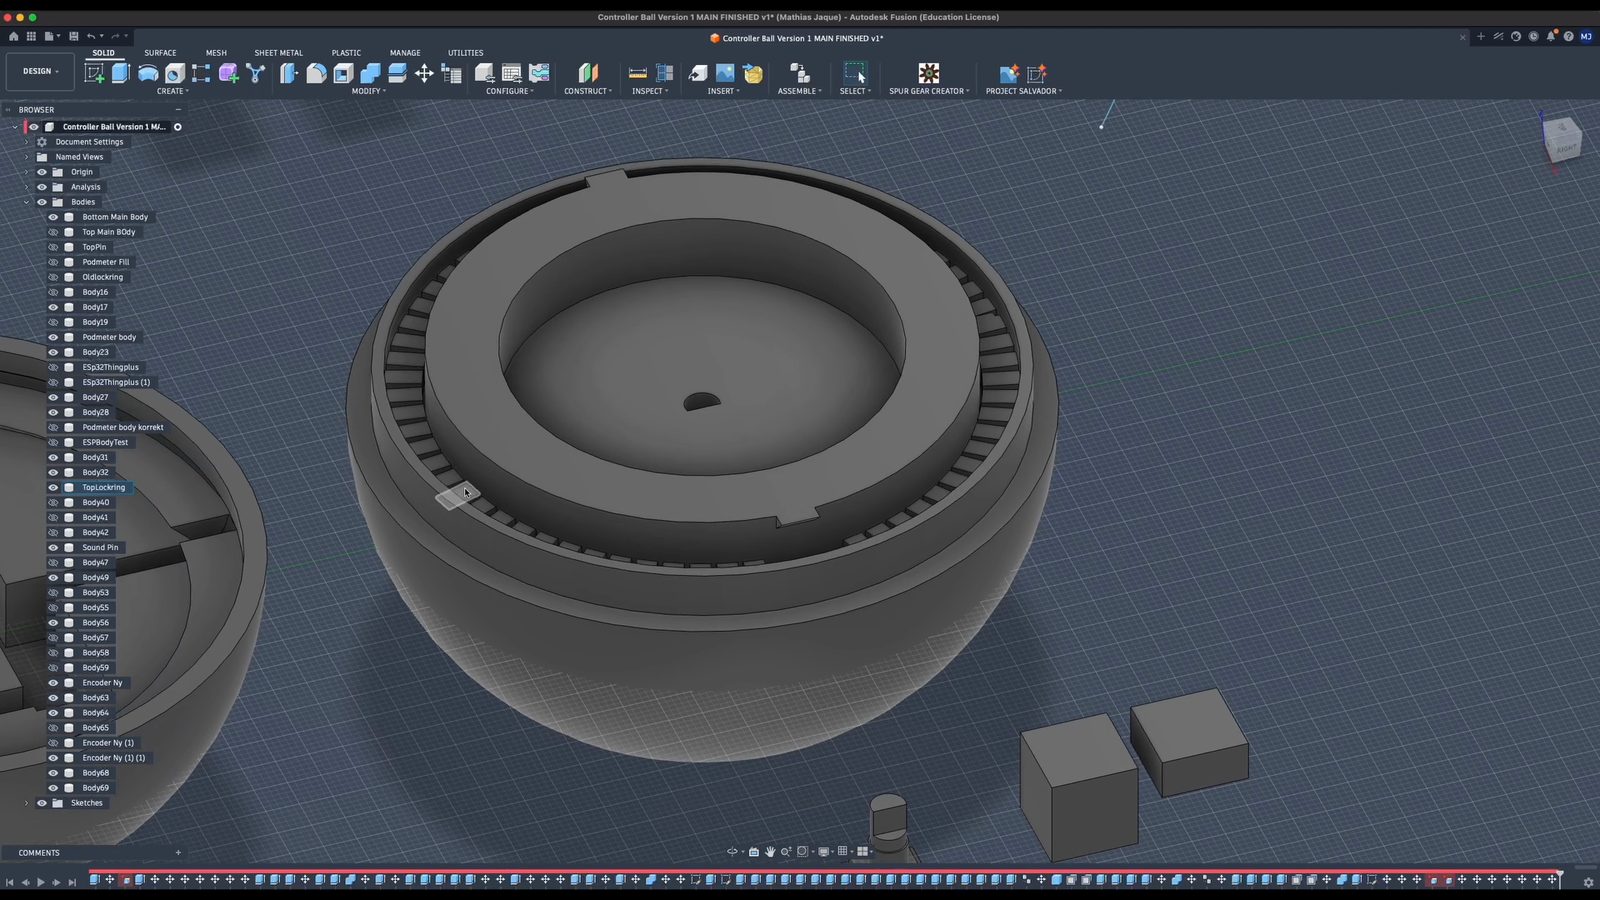Click the ViewCube in the corner
Viewport: 1600px width, 900px height.
click(1561, 139)
